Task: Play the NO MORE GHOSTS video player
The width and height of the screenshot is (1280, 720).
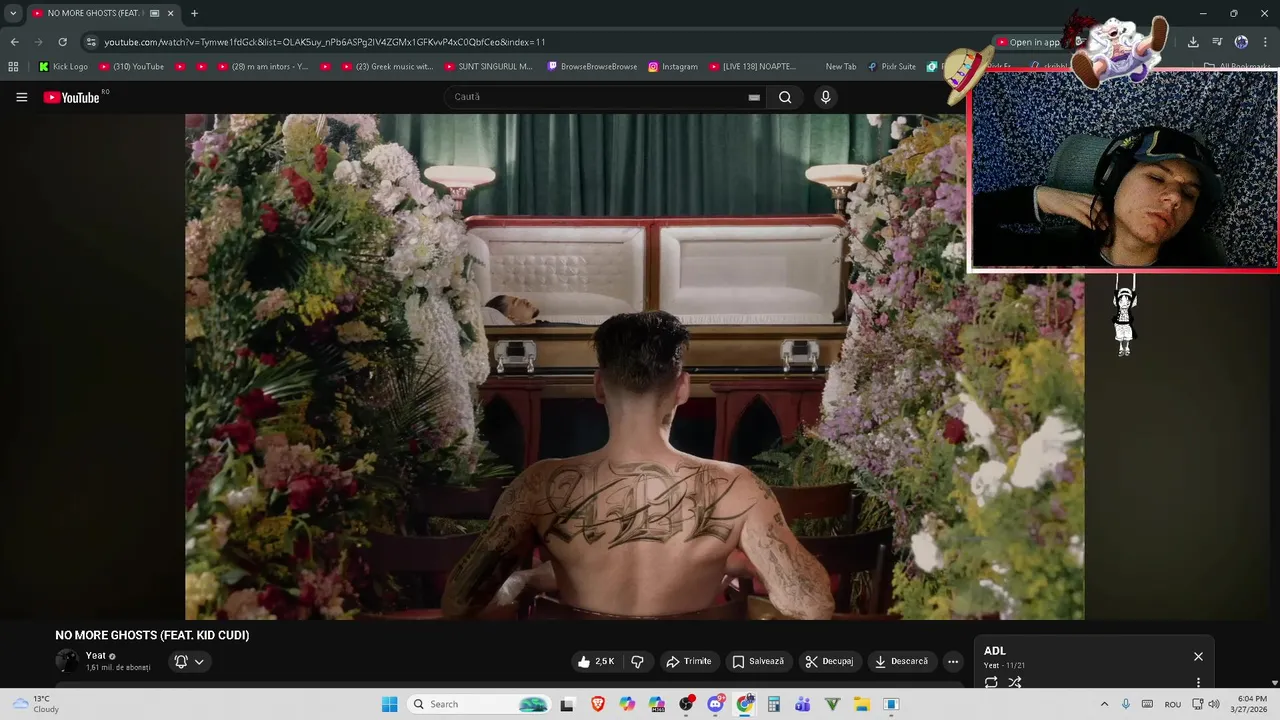Action: [634, 366]
